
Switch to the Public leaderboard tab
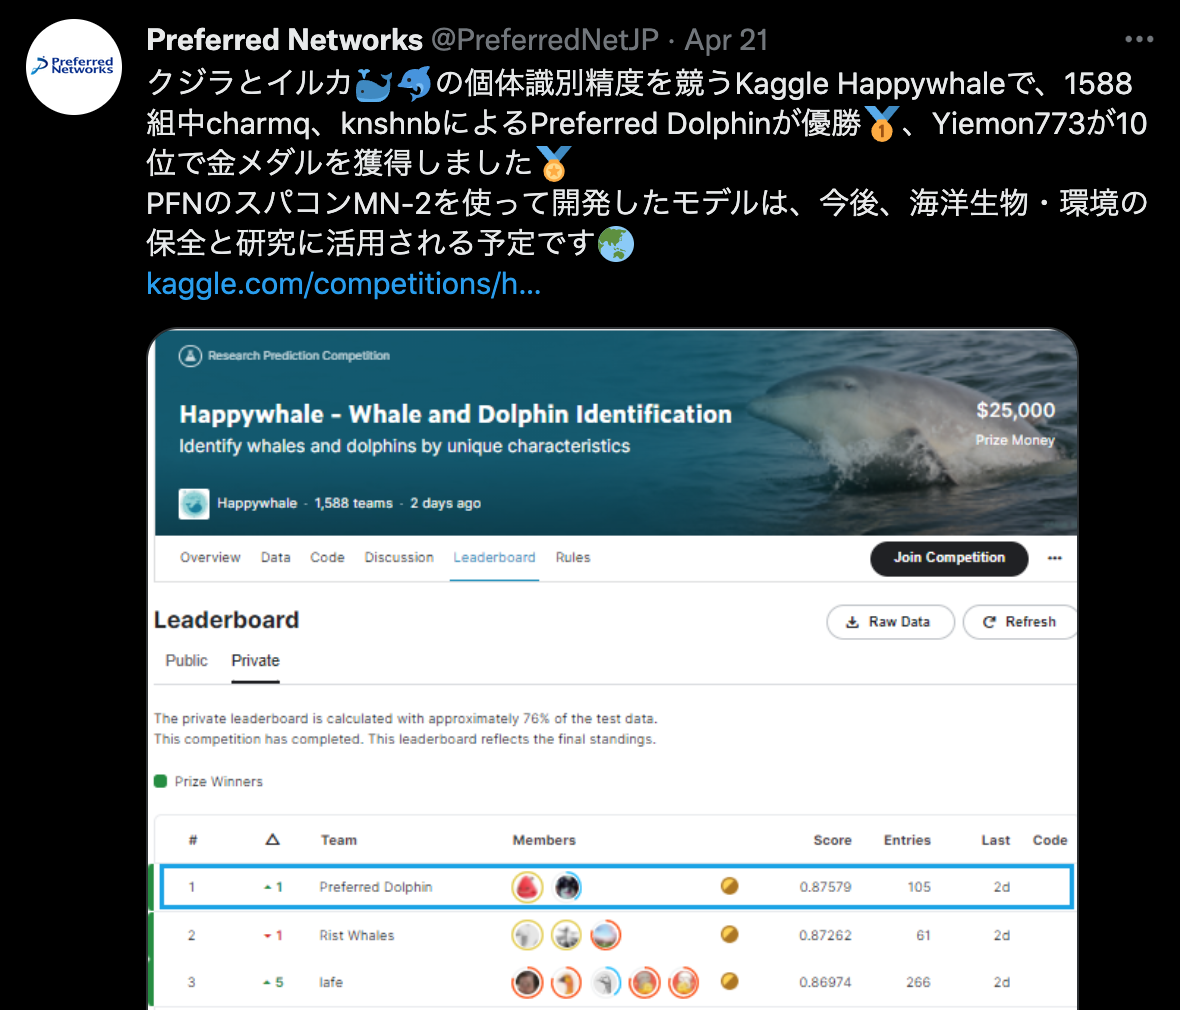coord(186,660)
